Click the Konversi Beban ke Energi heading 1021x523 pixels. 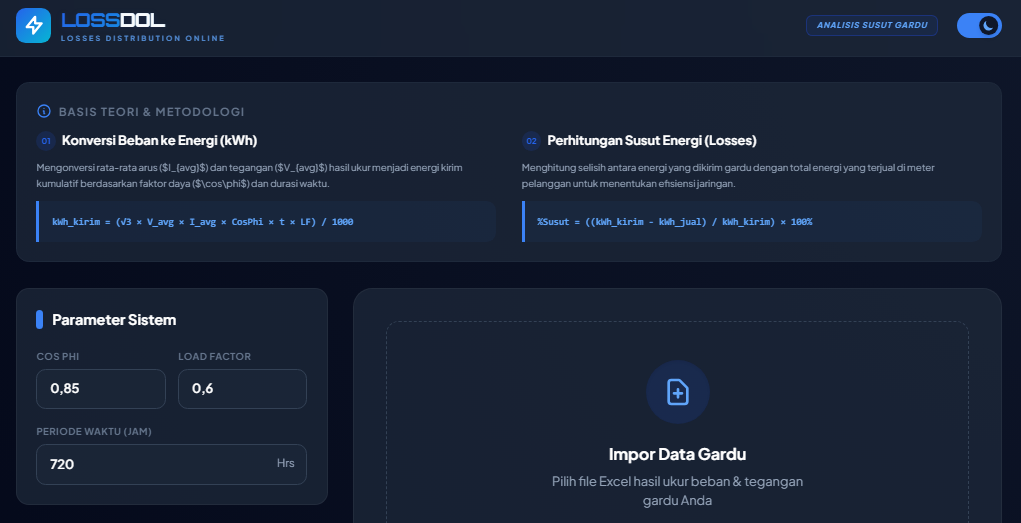coord(159,141)
